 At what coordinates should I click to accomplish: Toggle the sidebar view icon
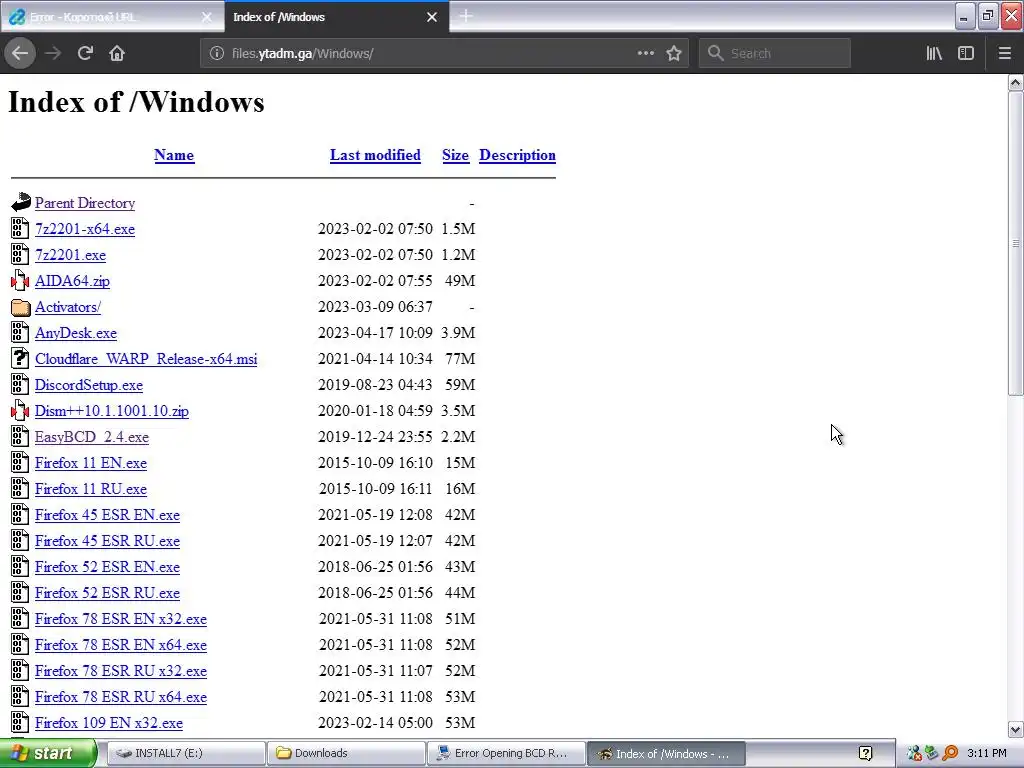966,53
